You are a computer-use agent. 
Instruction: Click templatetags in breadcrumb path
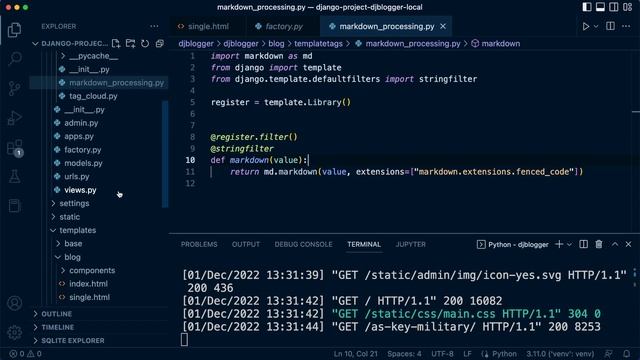click(x=318, y=43)
